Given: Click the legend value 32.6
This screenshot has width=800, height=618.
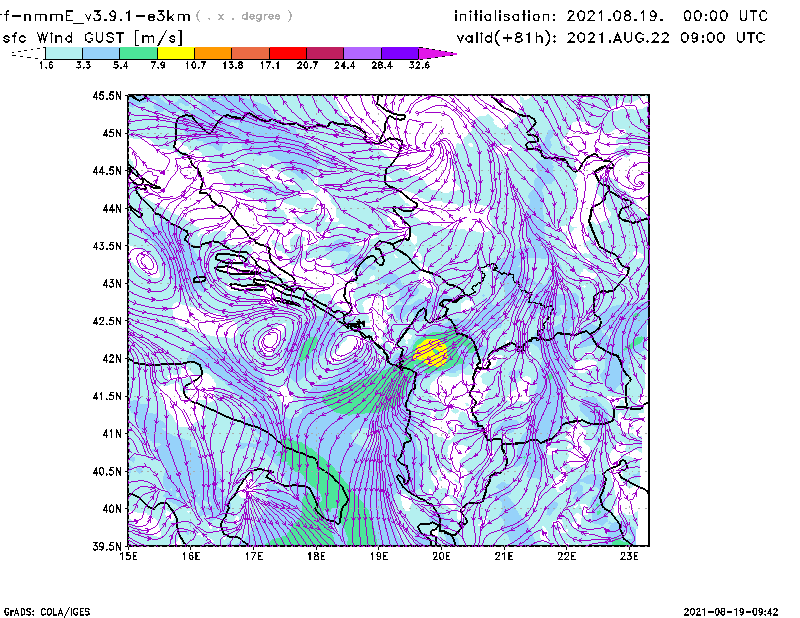Looking at the screenshot, I should [x=419, y=65].
